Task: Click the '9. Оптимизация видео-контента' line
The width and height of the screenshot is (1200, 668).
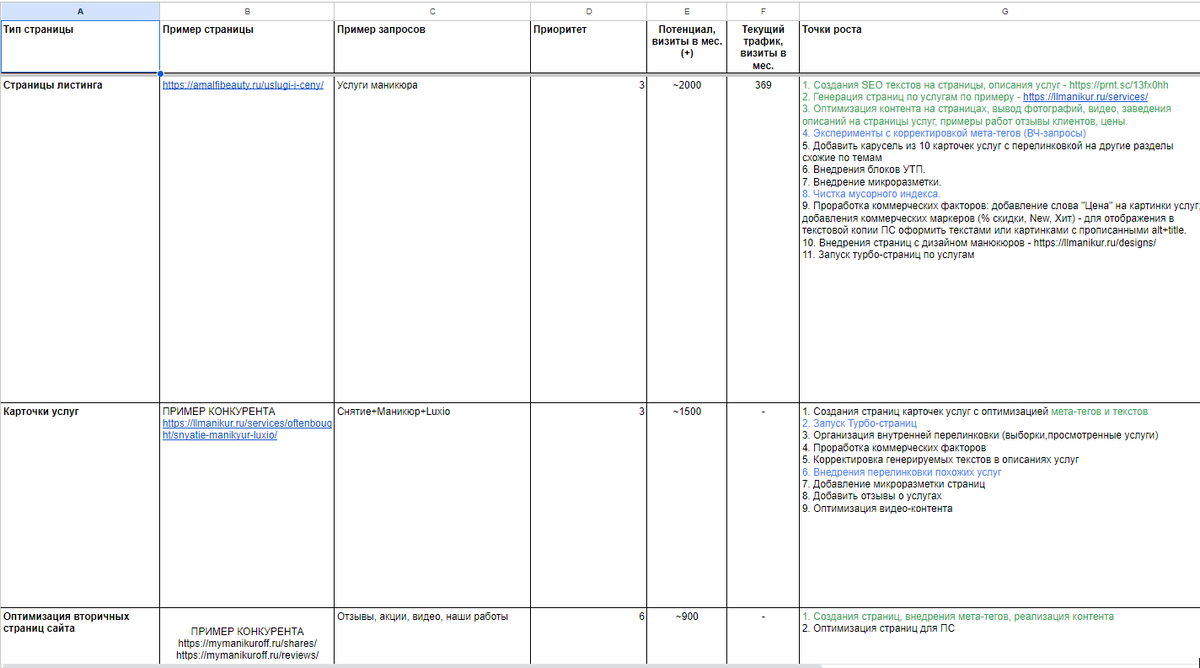Action: click(877, 508)
